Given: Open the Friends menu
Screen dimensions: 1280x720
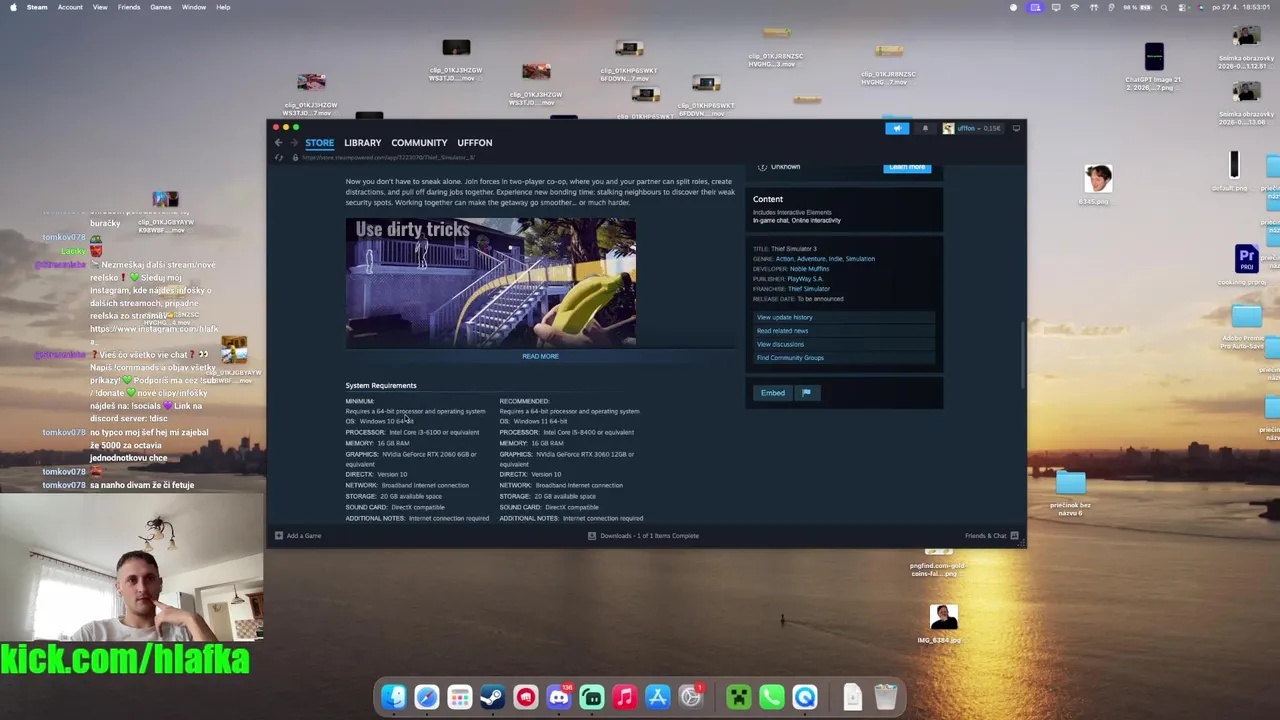Looking at the screenshot, I should tap(129, 7).
